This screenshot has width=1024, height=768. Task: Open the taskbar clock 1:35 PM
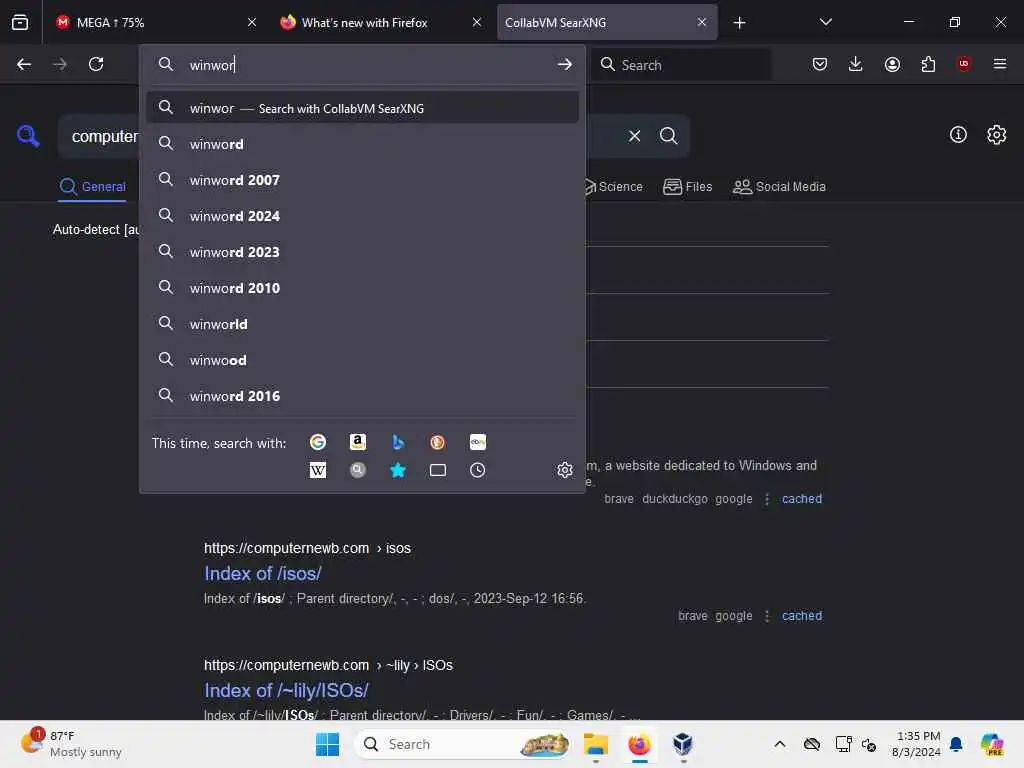click(918, 744)
